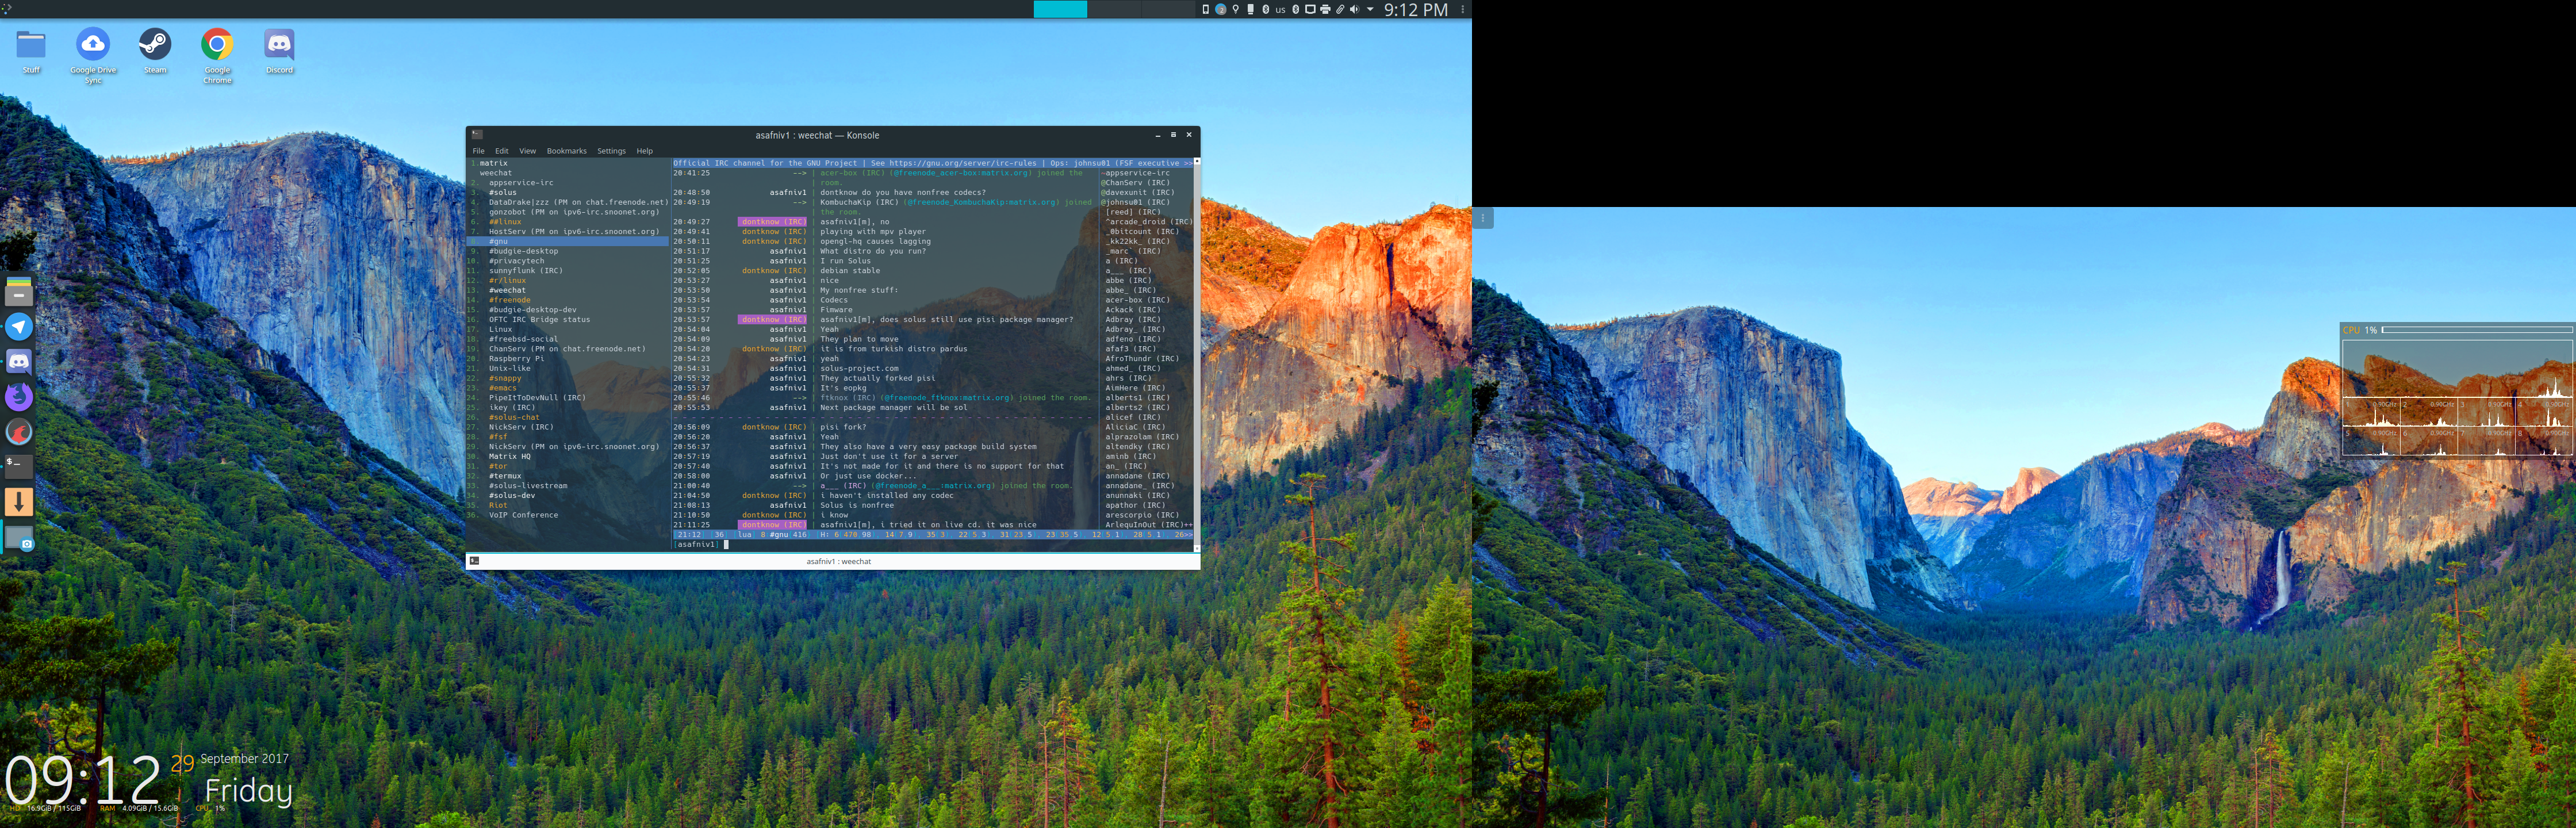Viewport: 2576px width, 828px height.
Task: Select #freenode buffer in list
Action: pyautogui.click(x=510, y=300)
